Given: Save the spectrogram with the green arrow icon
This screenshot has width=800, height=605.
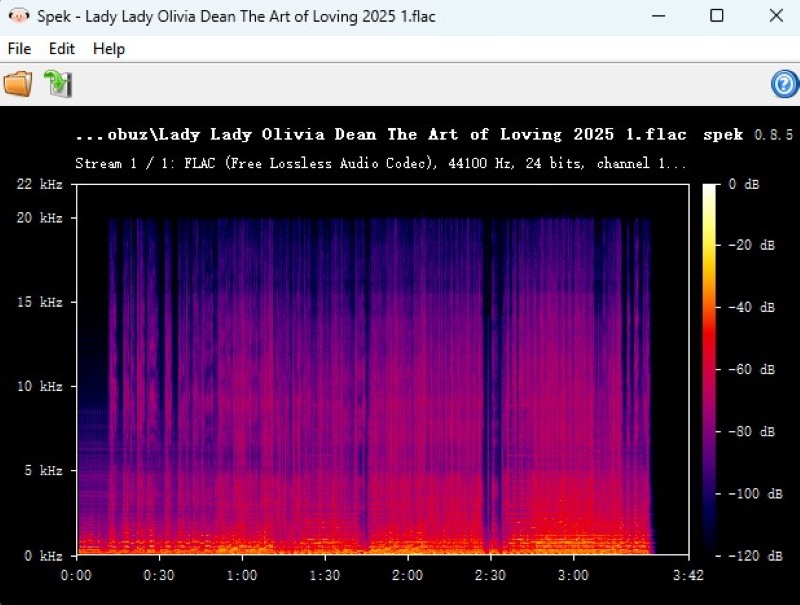Looking at the screenshot, I should (x=58, y=84).
